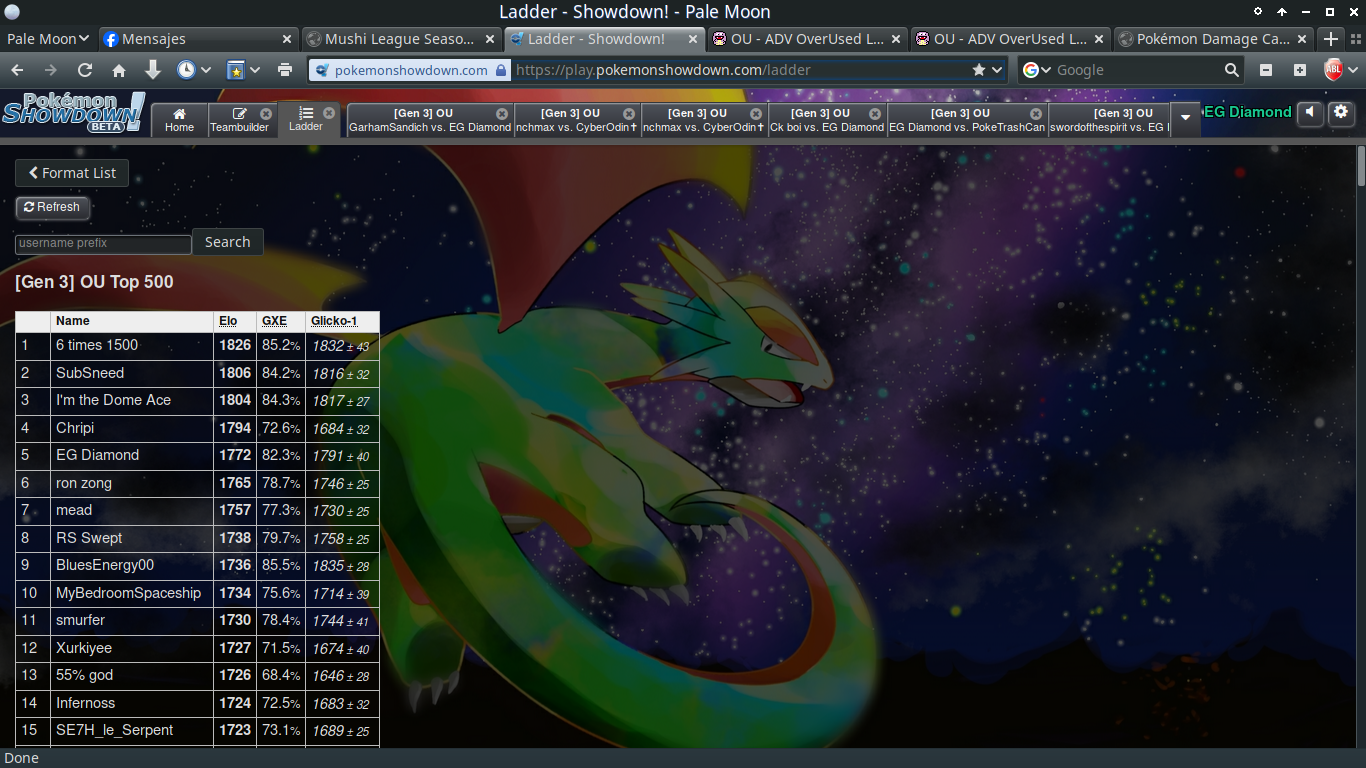Go back to Format List
Image resolution: width=1366 pixels, height=768 pixels.
(x=72, y=173)
